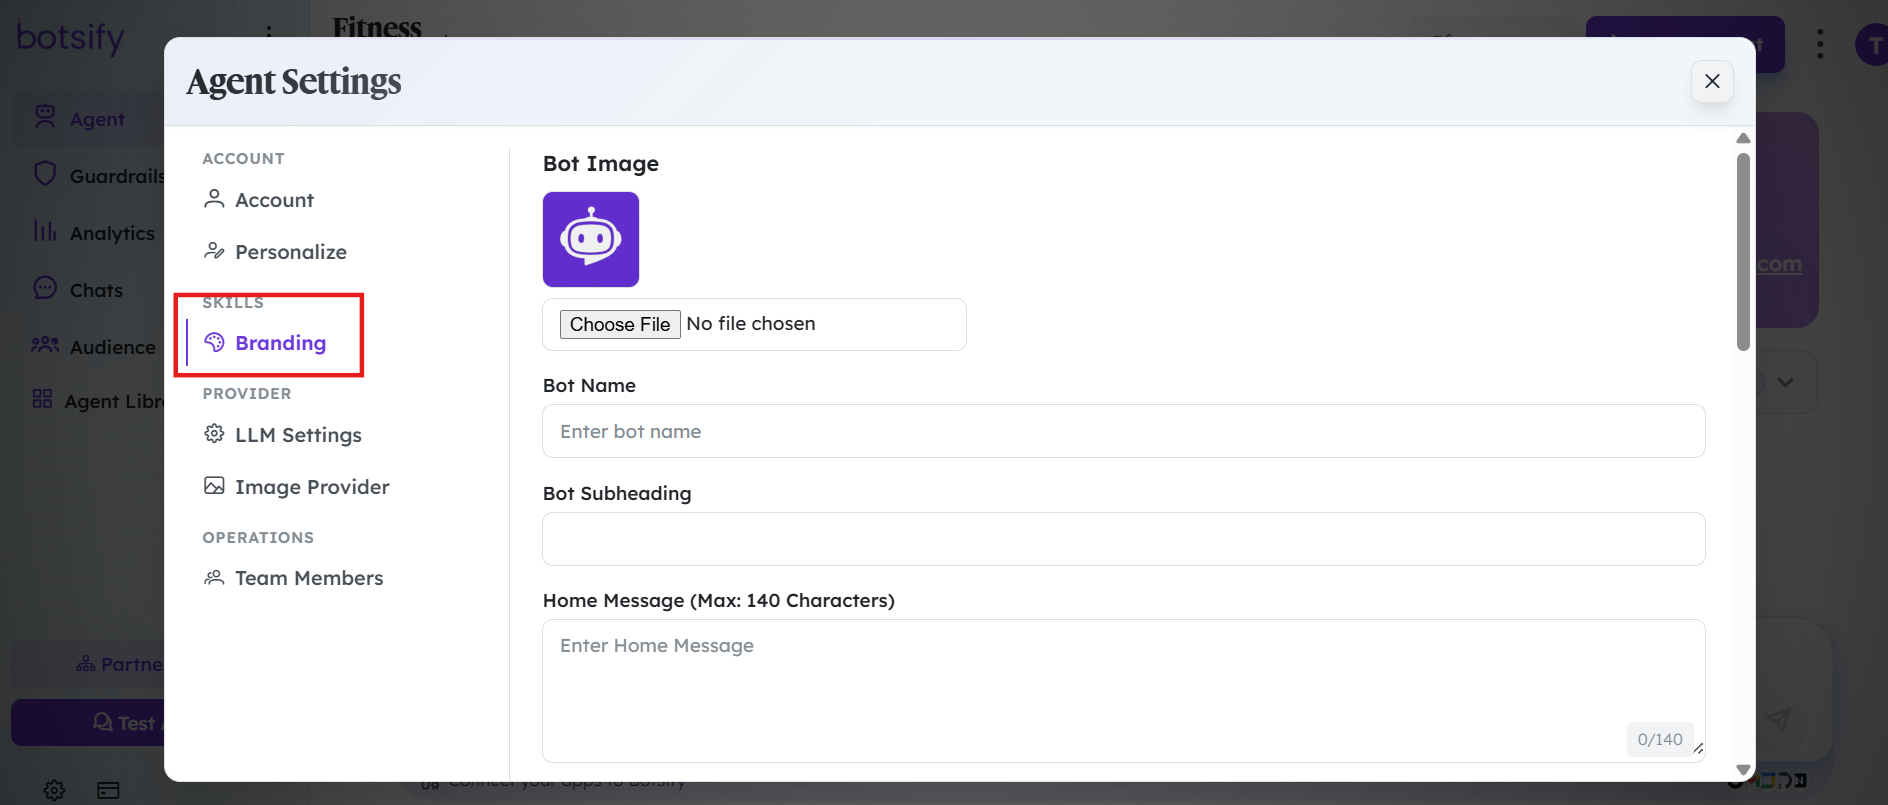Open LLM Settings section
1888x805 pixels.
[282, 435]
